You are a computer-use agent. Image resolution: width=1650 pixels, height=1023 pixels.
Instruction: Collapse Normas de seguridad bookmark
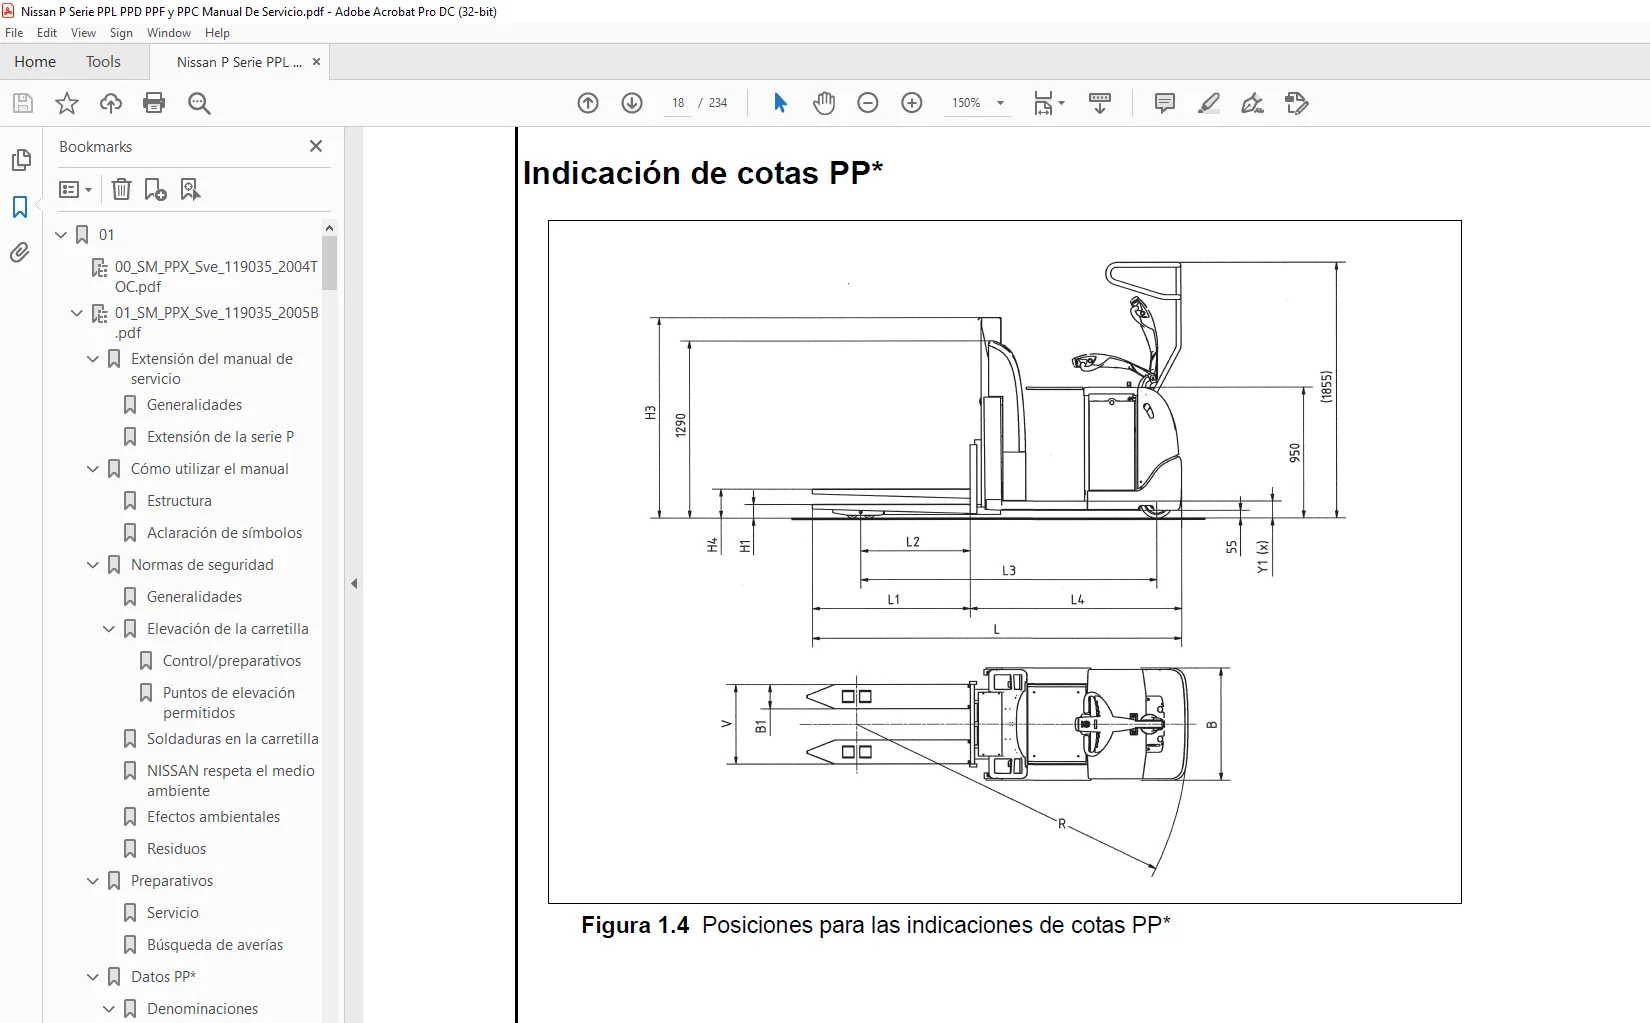pyautogui.click(x=93, y=565)
